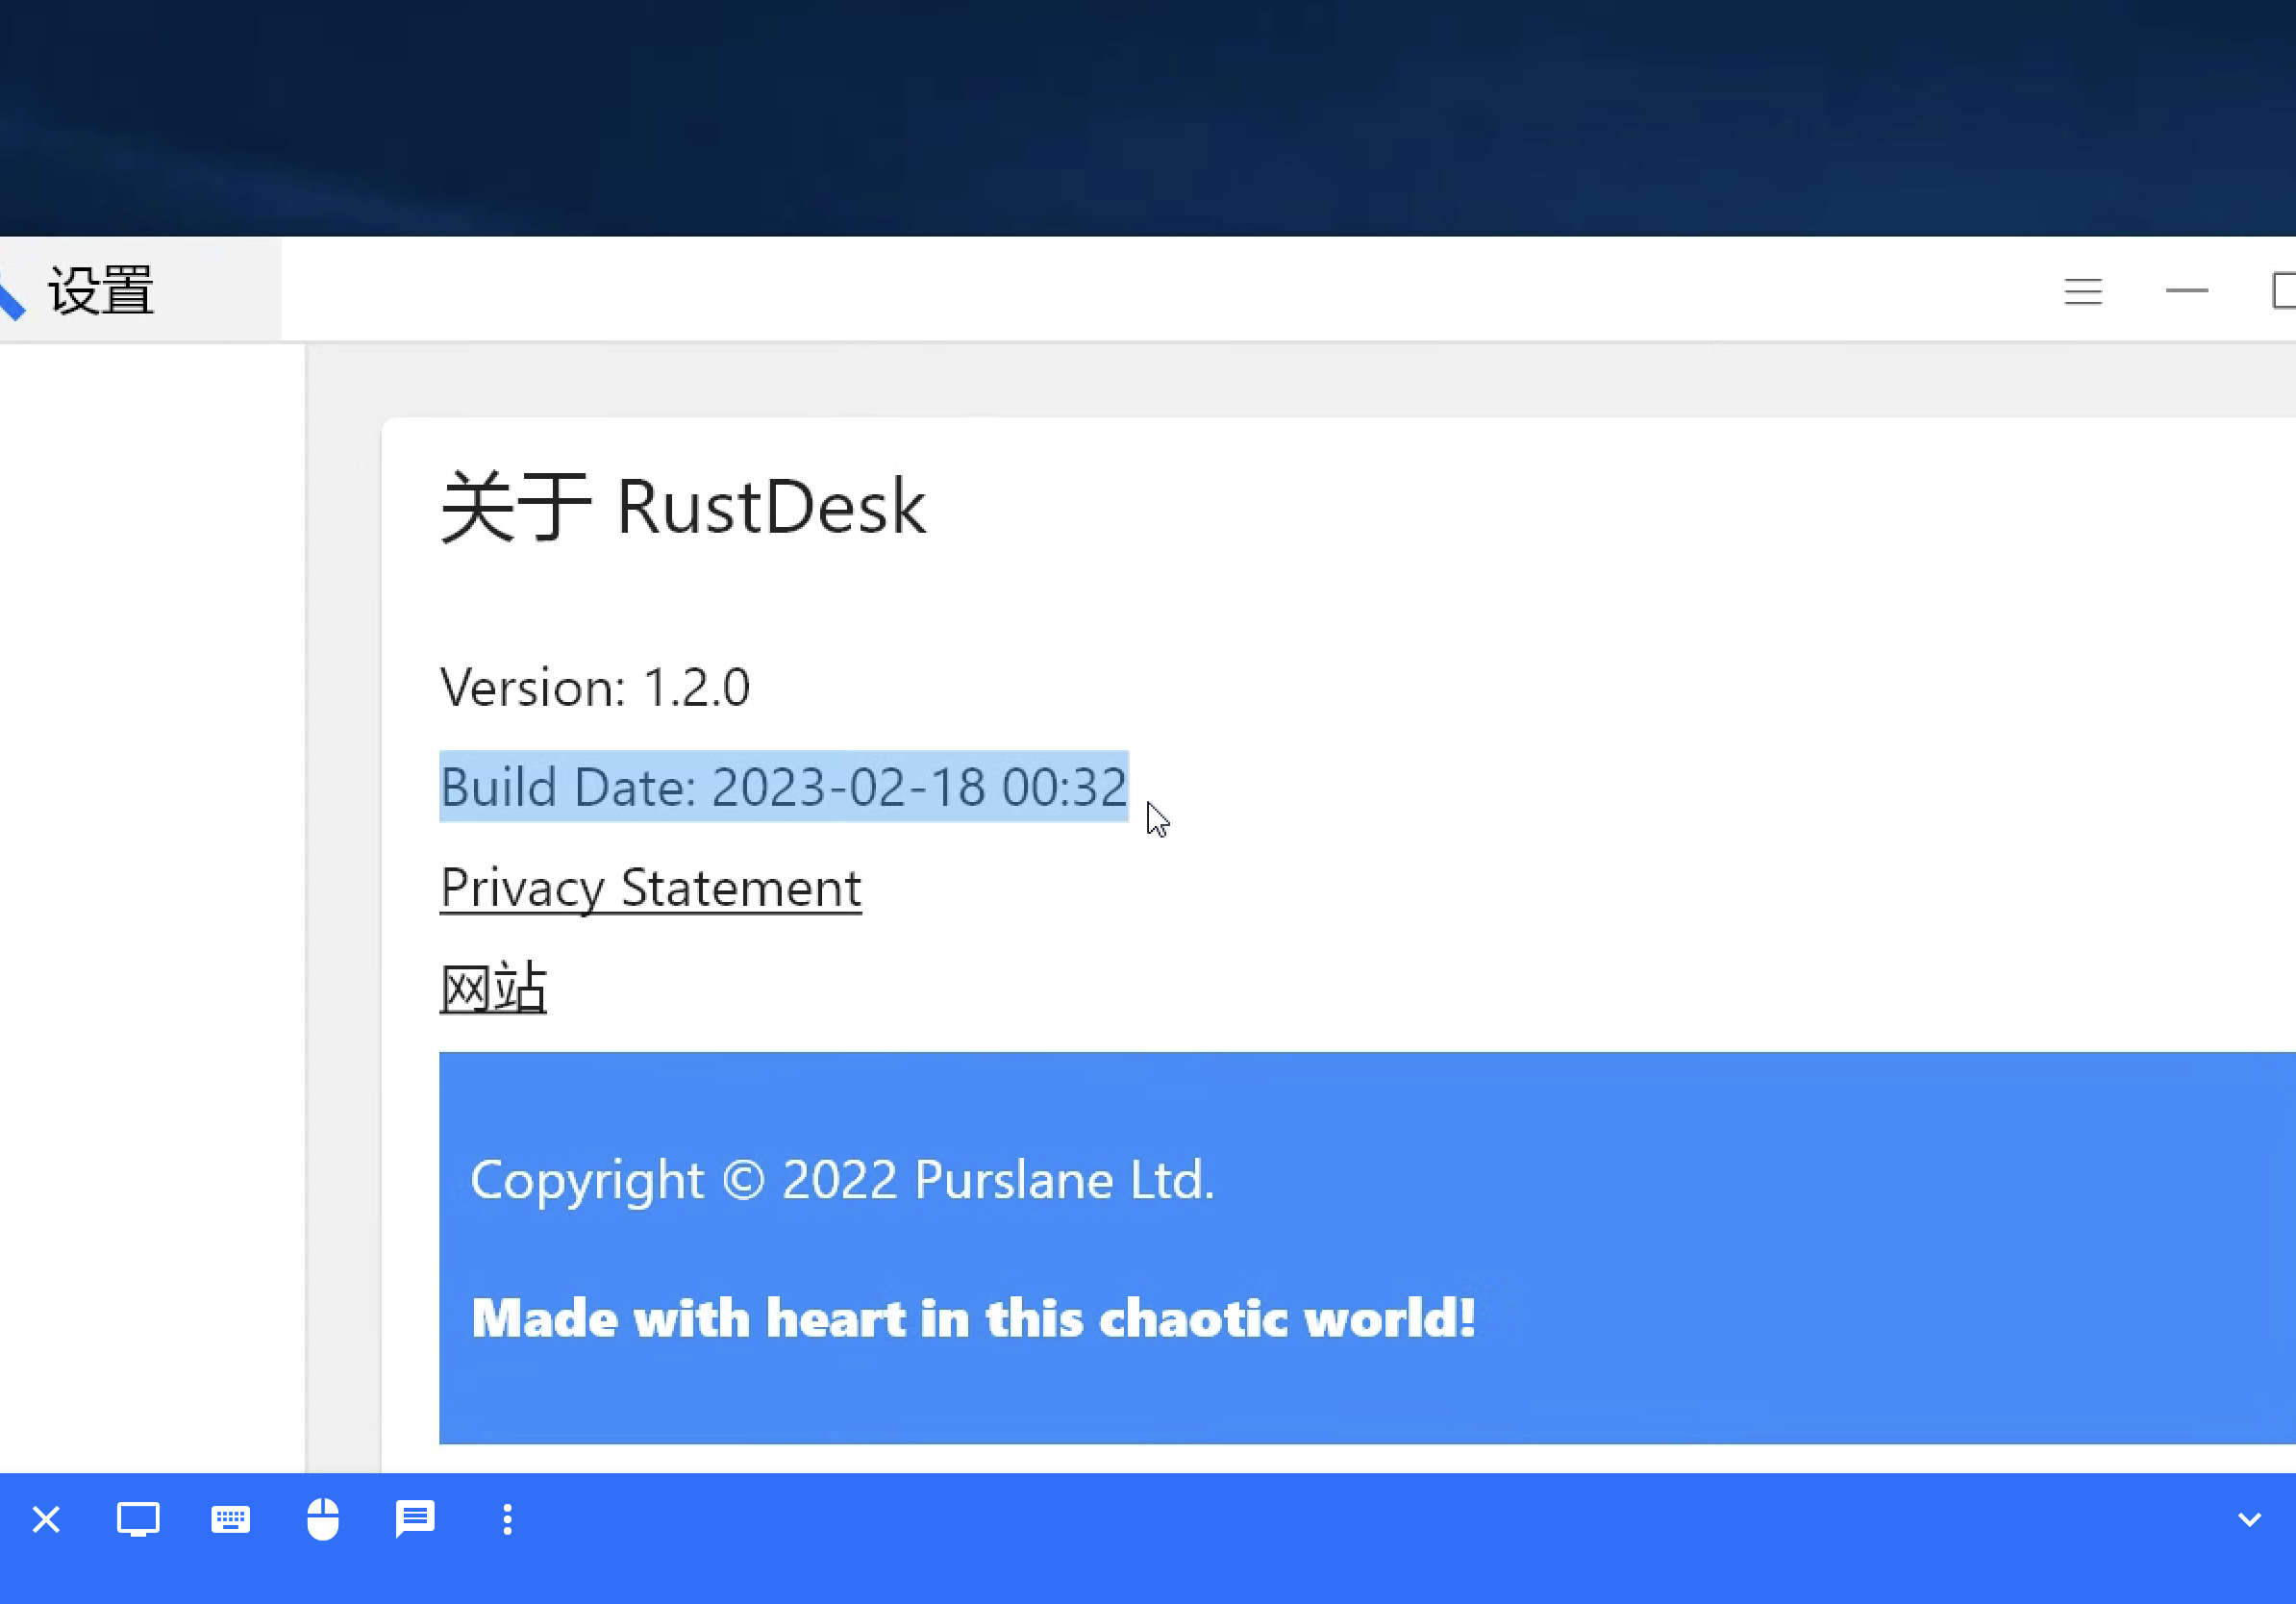This screenshot has width=2296, height=1604.
Task: Minimize the settings window
Action: 2188,291
